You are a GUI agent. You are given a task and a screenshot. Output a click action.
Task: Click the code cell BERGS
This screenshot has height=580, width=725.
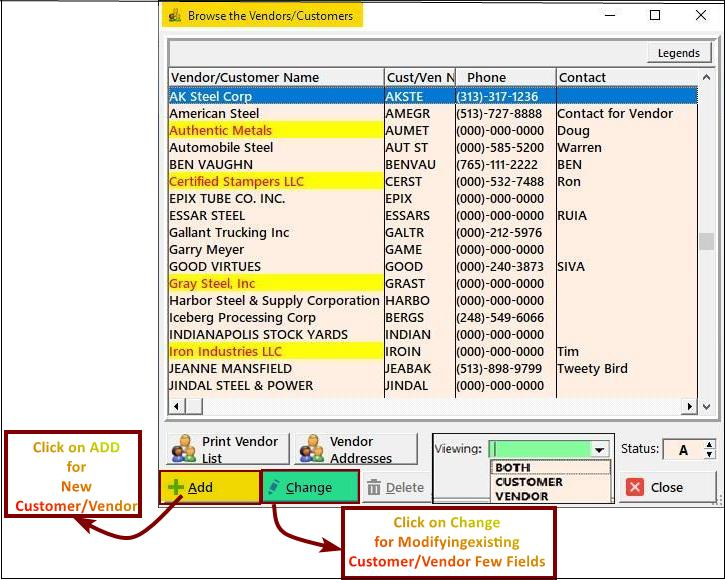(405, 318)
